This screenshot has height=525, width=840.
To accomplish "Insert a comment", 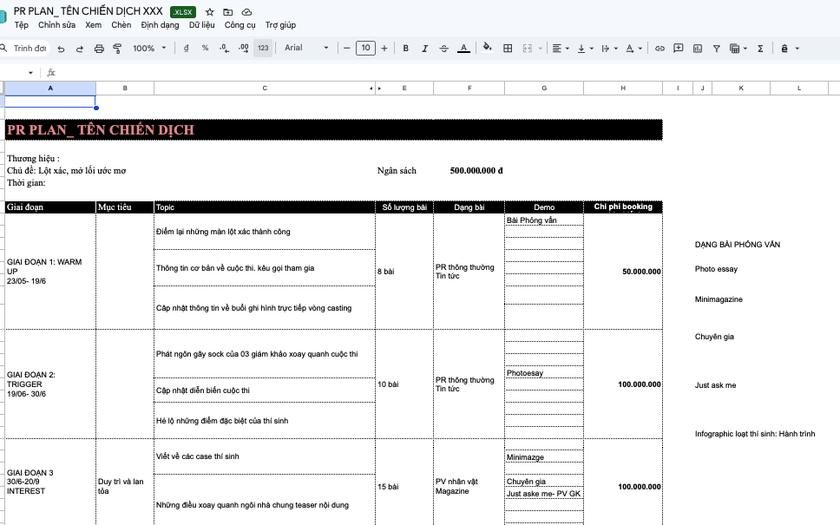I will coord(678,48).
